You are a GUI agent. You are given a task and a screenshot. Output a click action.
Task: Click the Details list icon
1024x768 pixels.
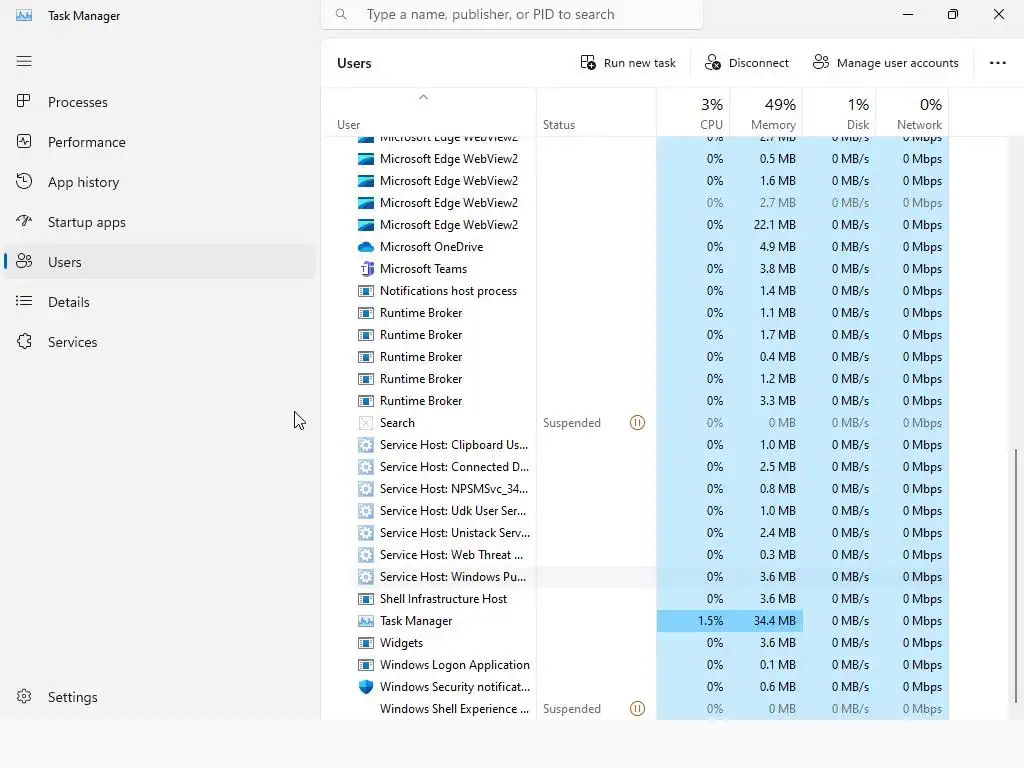pyautogui.click(x=24, y=301)
